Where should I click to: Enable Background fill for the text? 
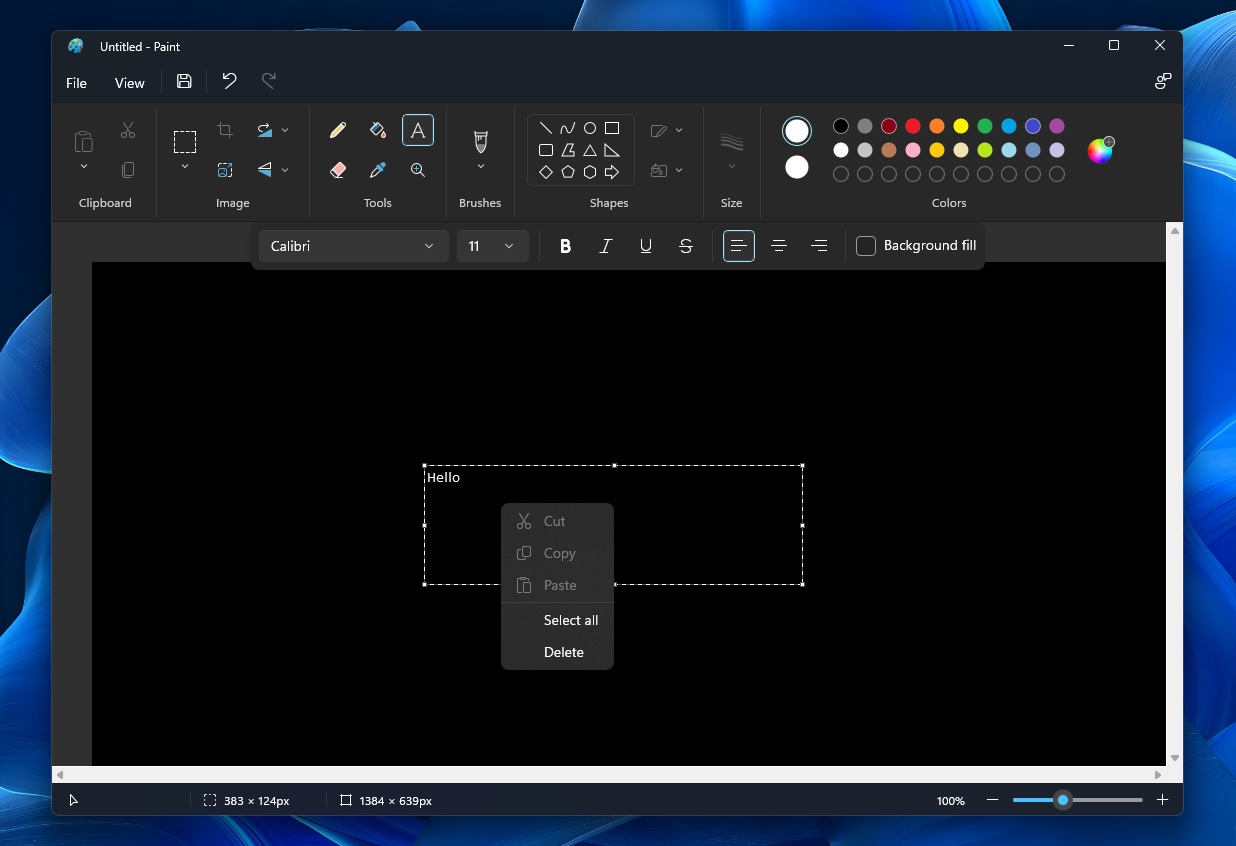[x=865, y=245]
